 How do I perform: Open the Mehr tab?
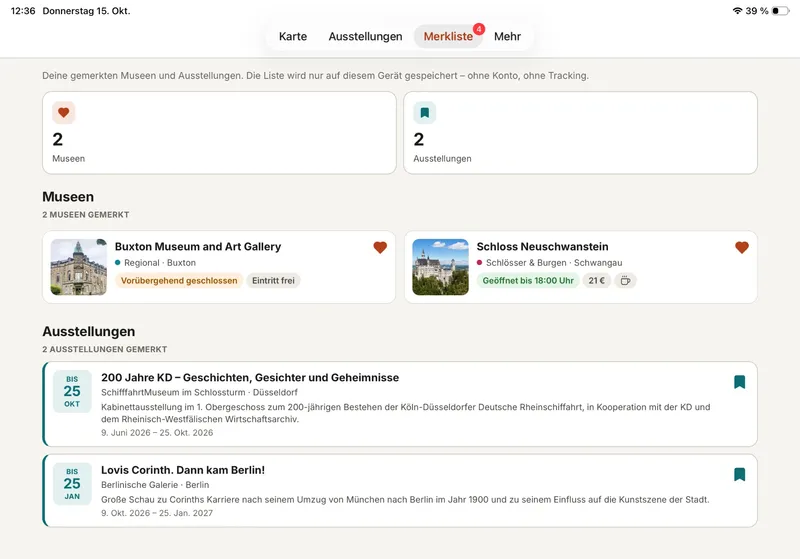(x=507, y=36)
